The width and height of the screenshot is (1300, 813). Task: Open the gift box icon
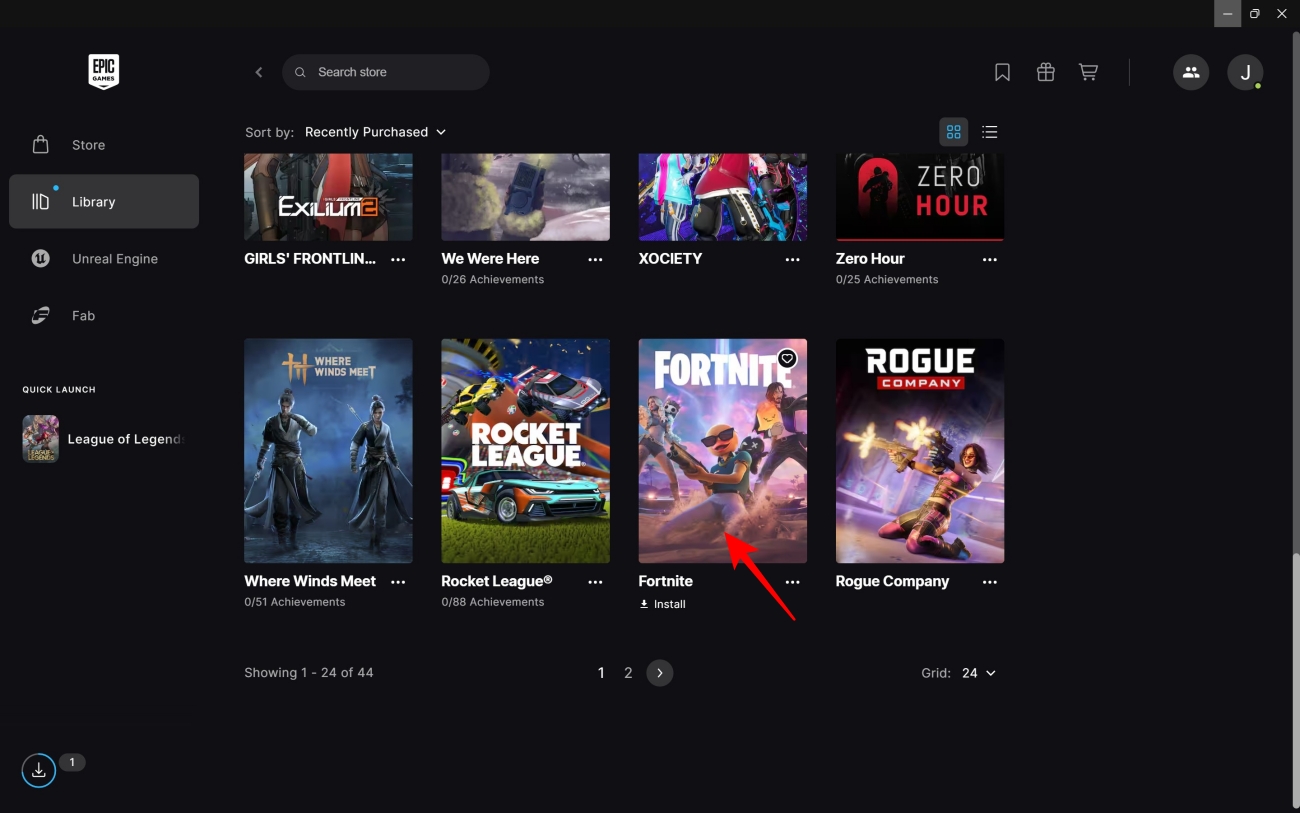[x=1045, y=72]
